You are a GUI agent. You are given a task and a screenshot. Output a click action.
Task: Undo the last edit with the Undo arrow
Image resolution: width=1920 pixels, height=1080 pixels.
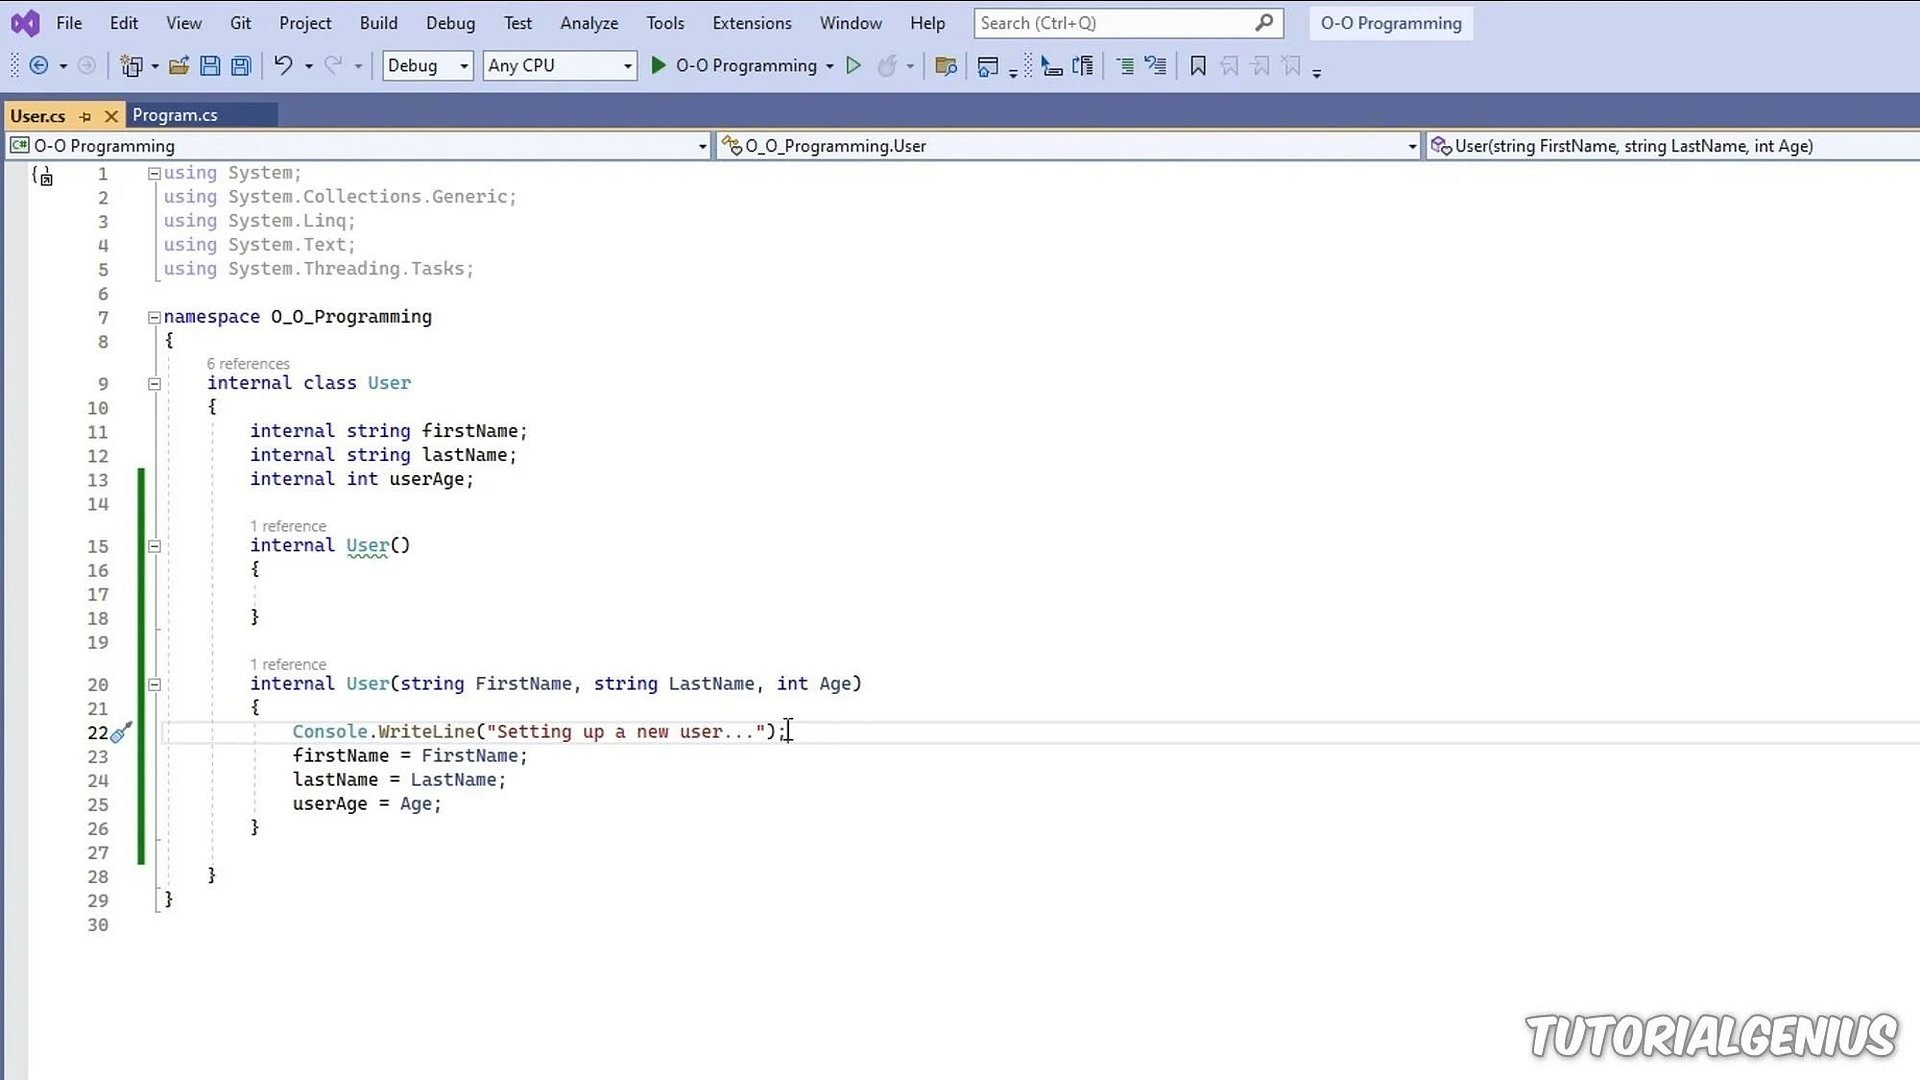[x=283, y=66]
